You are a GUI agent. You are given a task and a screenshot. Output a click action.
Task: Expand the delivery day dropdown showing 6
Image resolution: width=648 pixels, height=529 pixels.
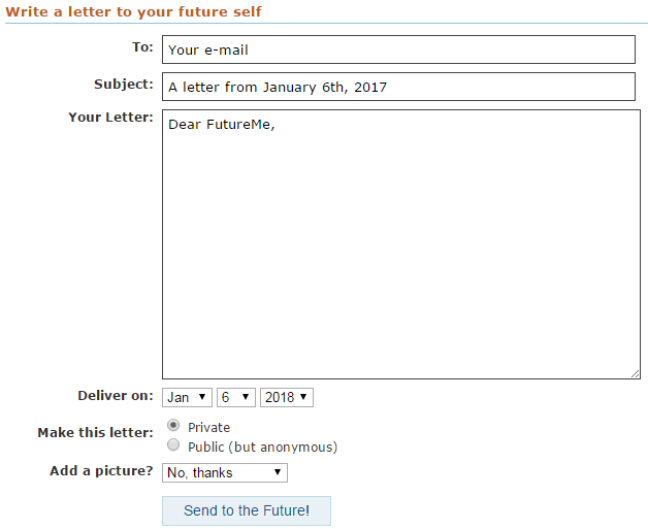(x=236, y=397)
